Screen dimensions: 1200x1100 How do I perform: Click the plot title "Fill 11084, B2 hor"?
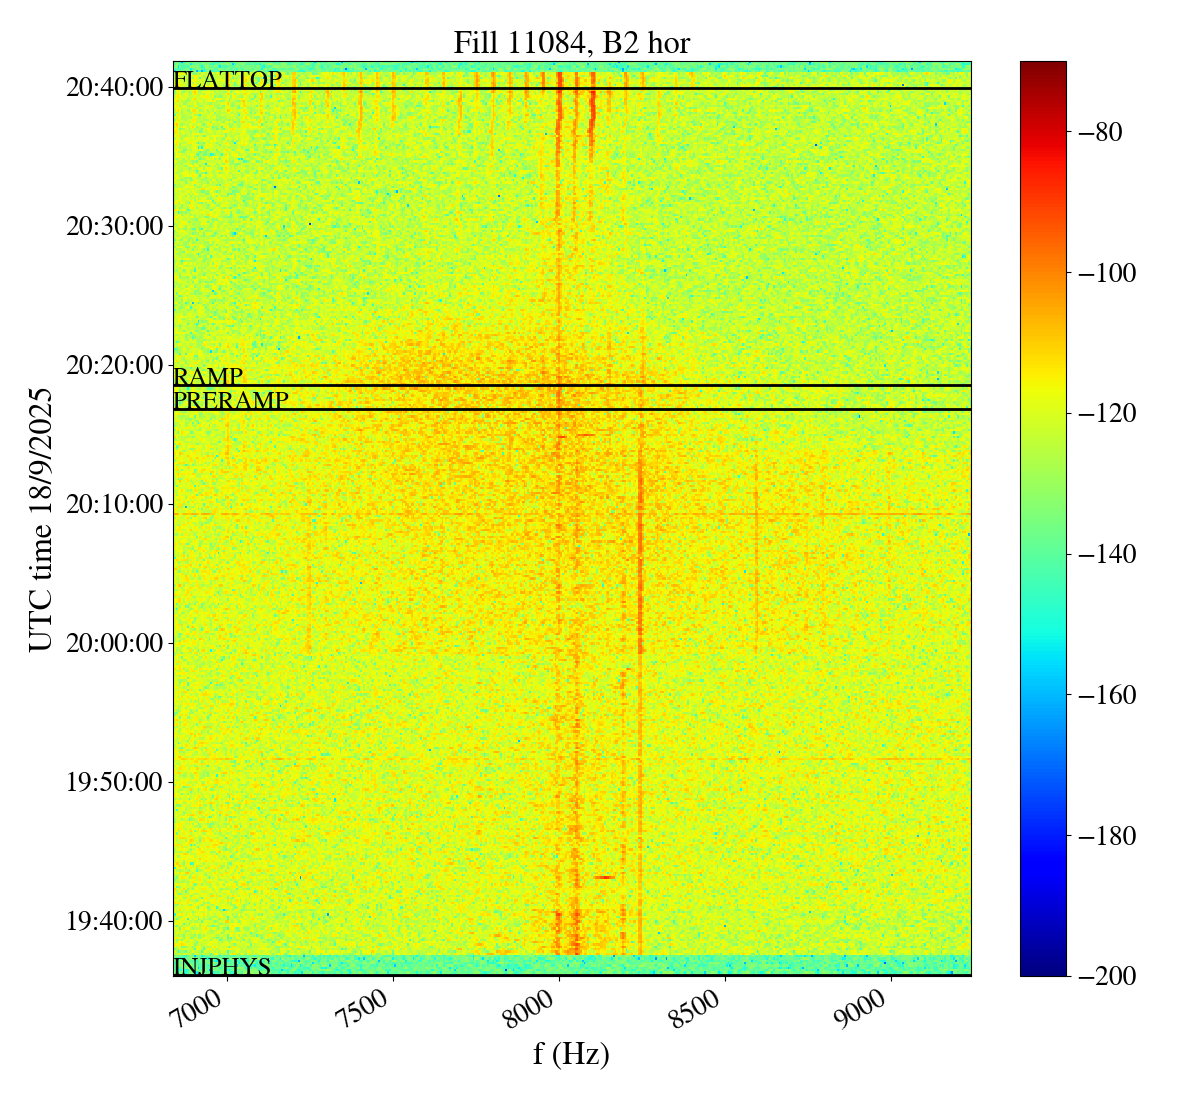pyautogui.click(x=571, y=43)
